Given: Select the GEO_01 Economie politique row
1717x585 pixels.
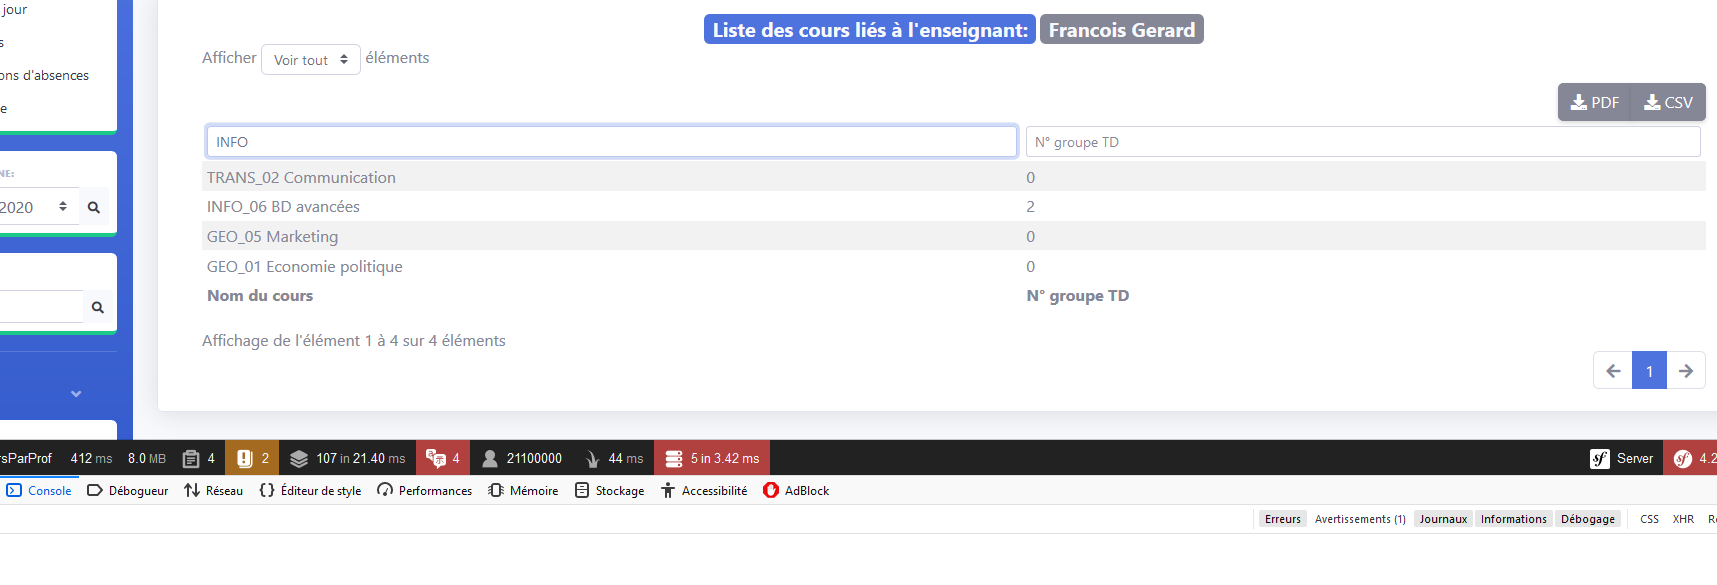Looking at the screenshot, I should tap(954, 266).
